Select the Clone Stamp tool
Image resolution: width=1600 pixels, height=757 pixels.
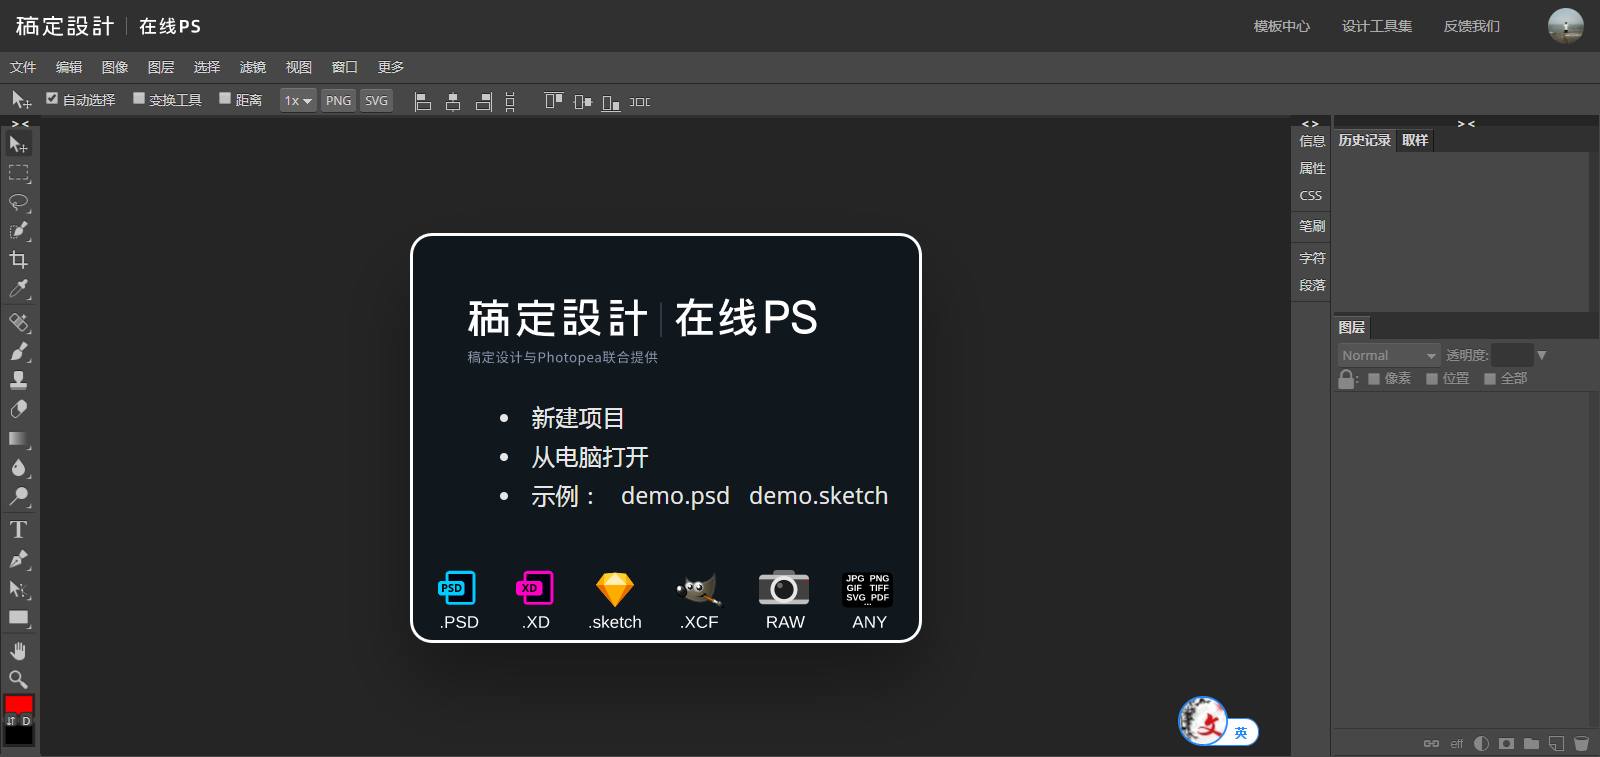pyautogui.click(x=18, y=380)
